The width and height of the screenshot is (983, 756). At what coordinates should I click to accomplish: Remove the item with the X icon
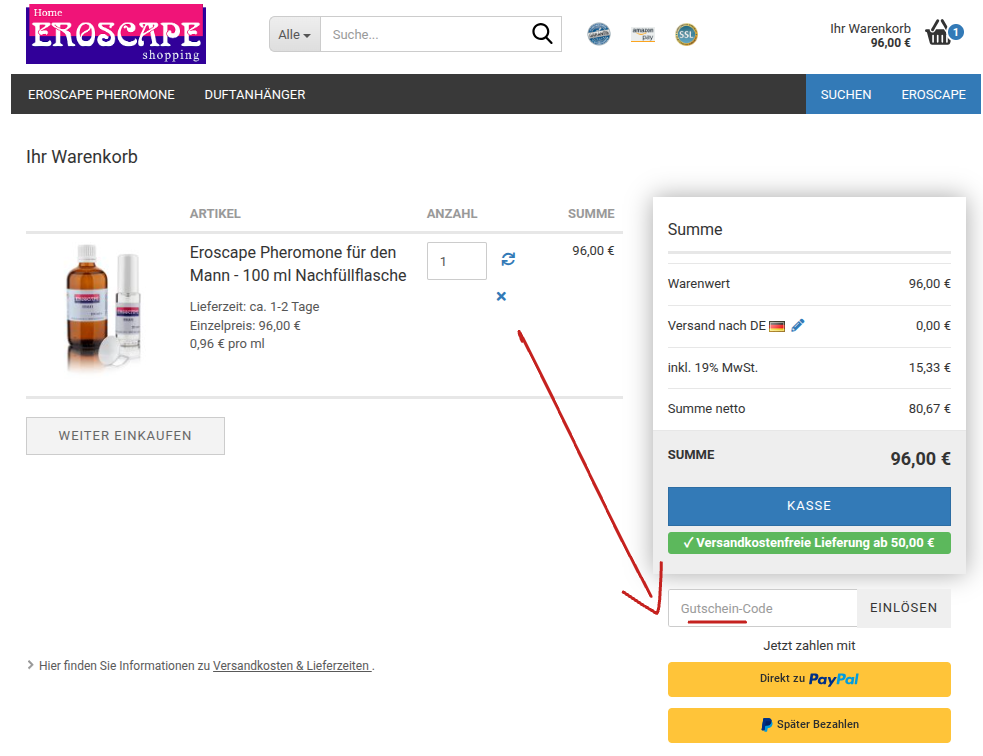501,296
